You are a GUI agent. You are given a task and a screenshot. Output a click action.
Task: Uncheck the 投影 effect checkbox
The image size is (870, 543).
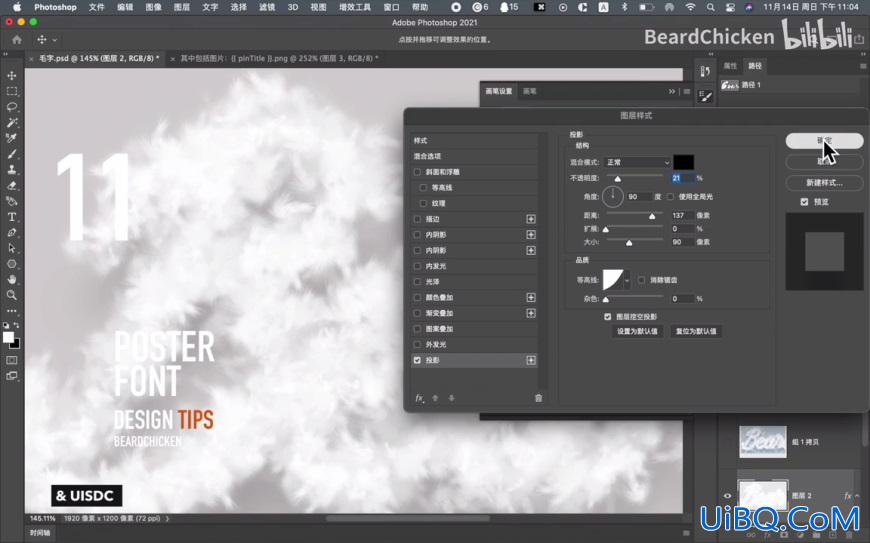click(x=417, y=361)
